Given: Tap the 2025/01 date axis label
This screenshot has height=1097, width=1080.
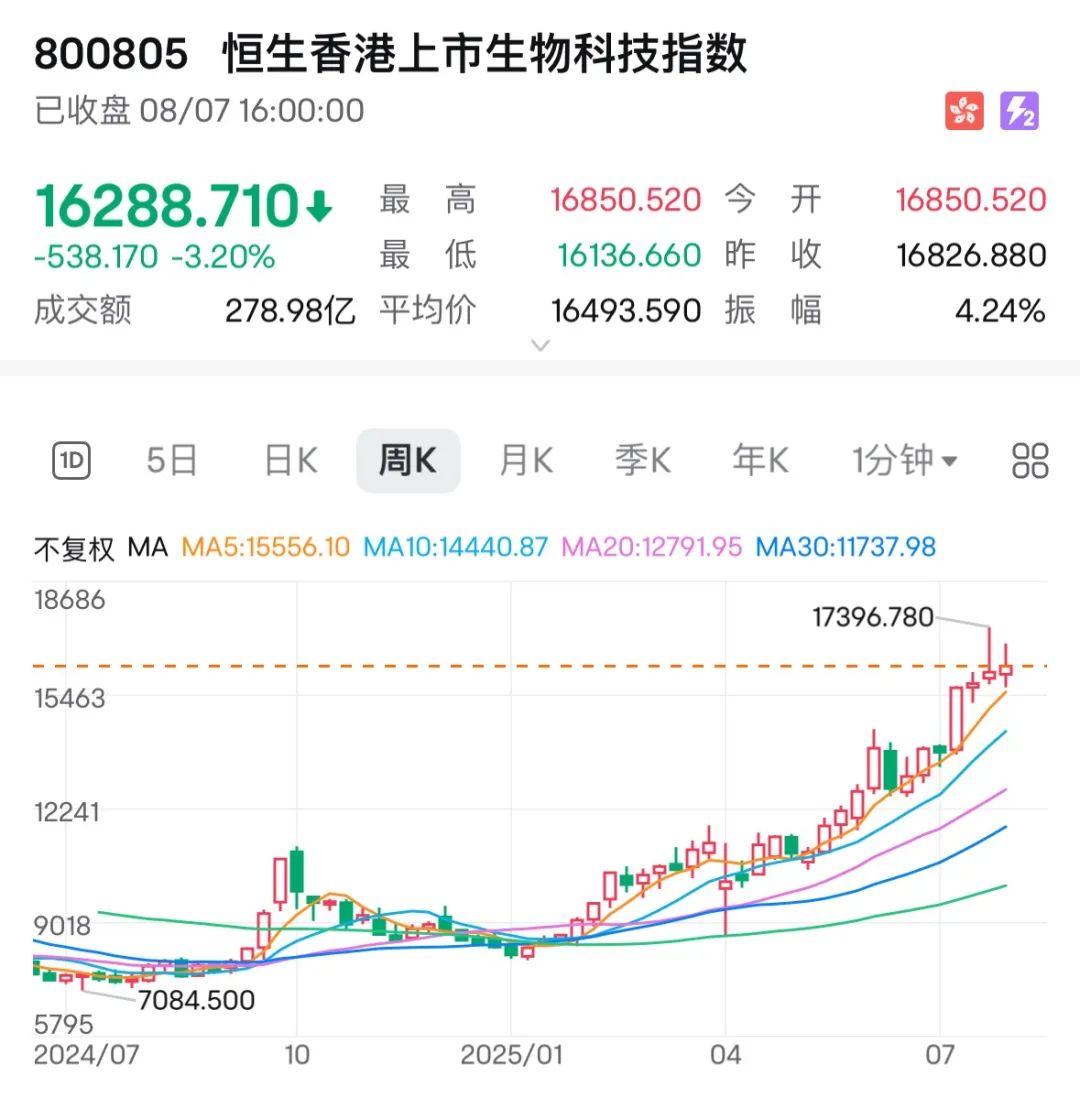Looking at the screenshot, I should (512, 1055).
